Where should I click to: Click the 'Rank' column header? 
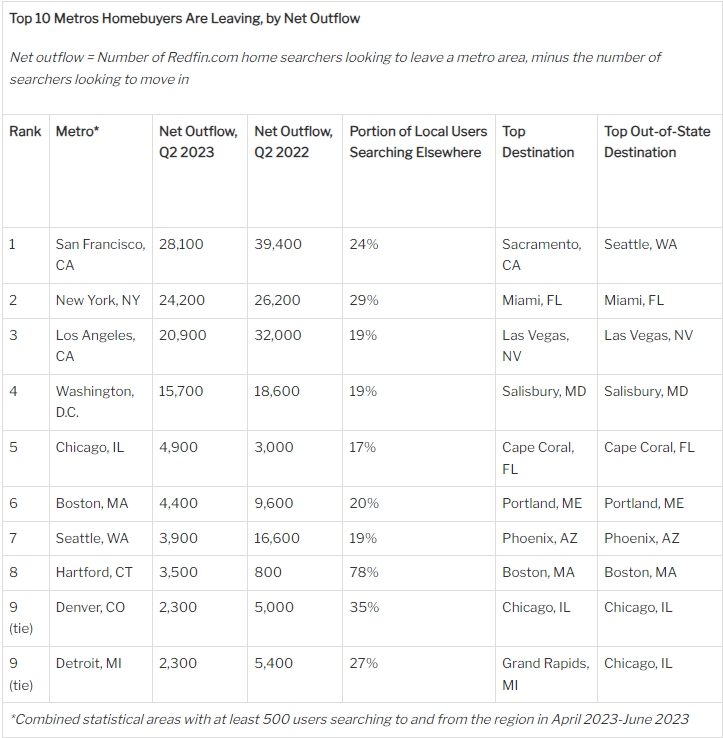point(25,131)
